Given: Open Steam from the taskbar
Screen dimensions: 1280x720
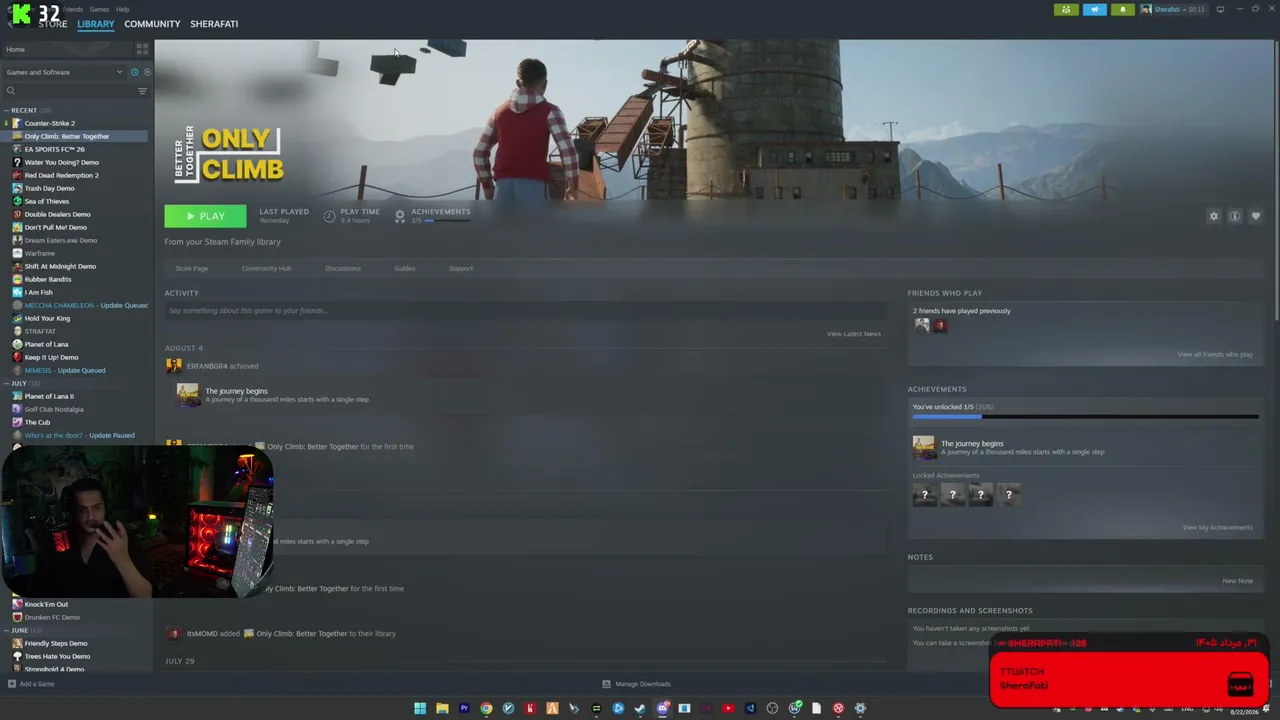Looking at the screenshot, I should (640, 708).
